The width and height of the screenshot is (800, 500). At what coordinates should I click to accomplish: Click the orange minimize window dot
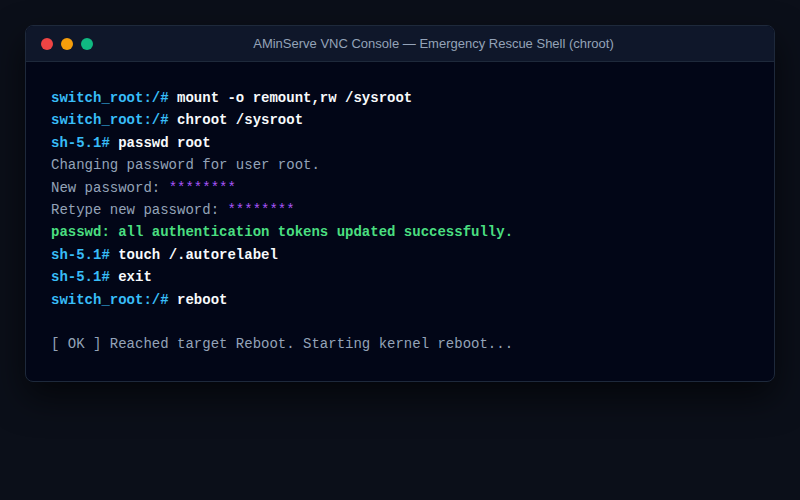(67, 44)
